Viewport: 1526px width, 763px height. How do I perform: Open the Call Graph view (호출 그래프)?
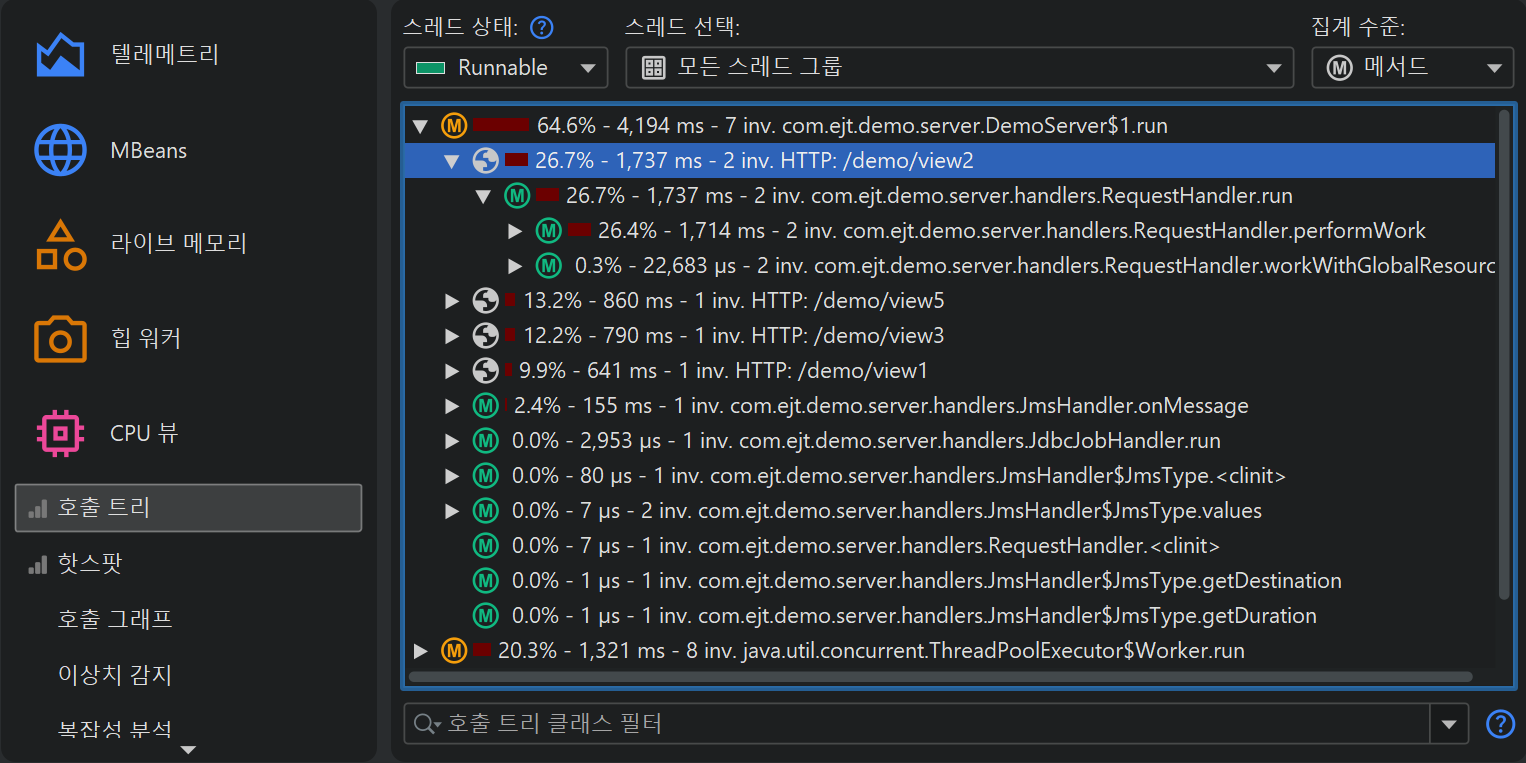tap(115, 620)
